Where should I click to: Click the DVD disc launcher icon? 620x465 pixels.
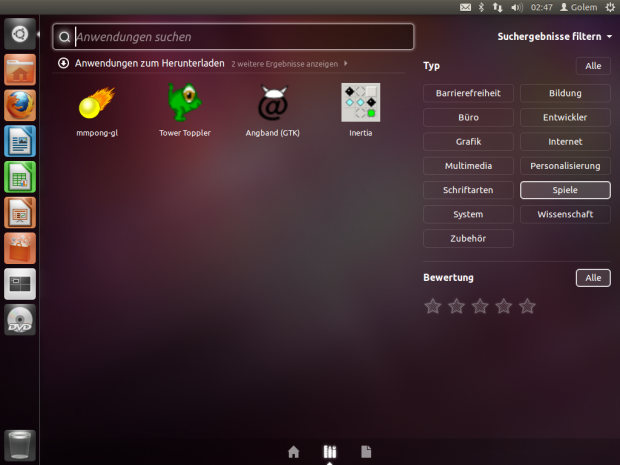[x=20, y=319]
